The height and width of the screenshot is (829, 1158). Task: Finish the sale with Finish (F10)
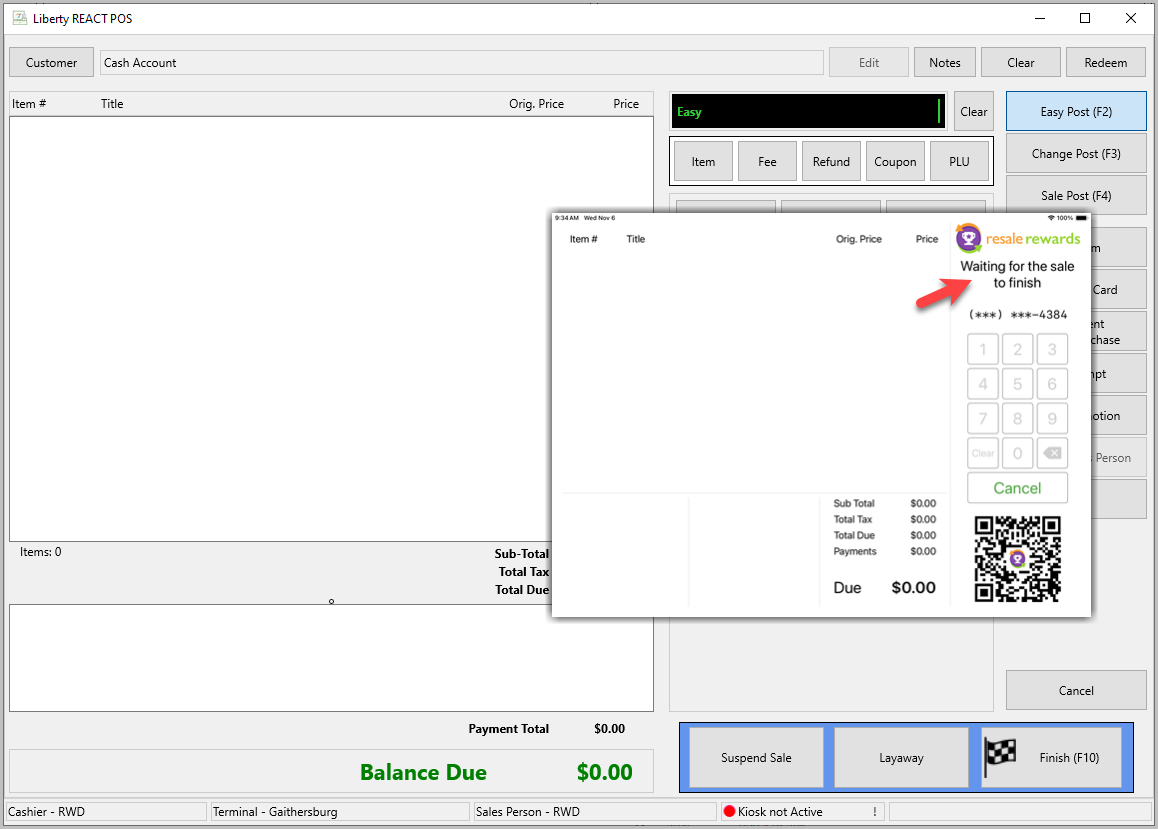pyautogui.click(x=1052, y=757)
